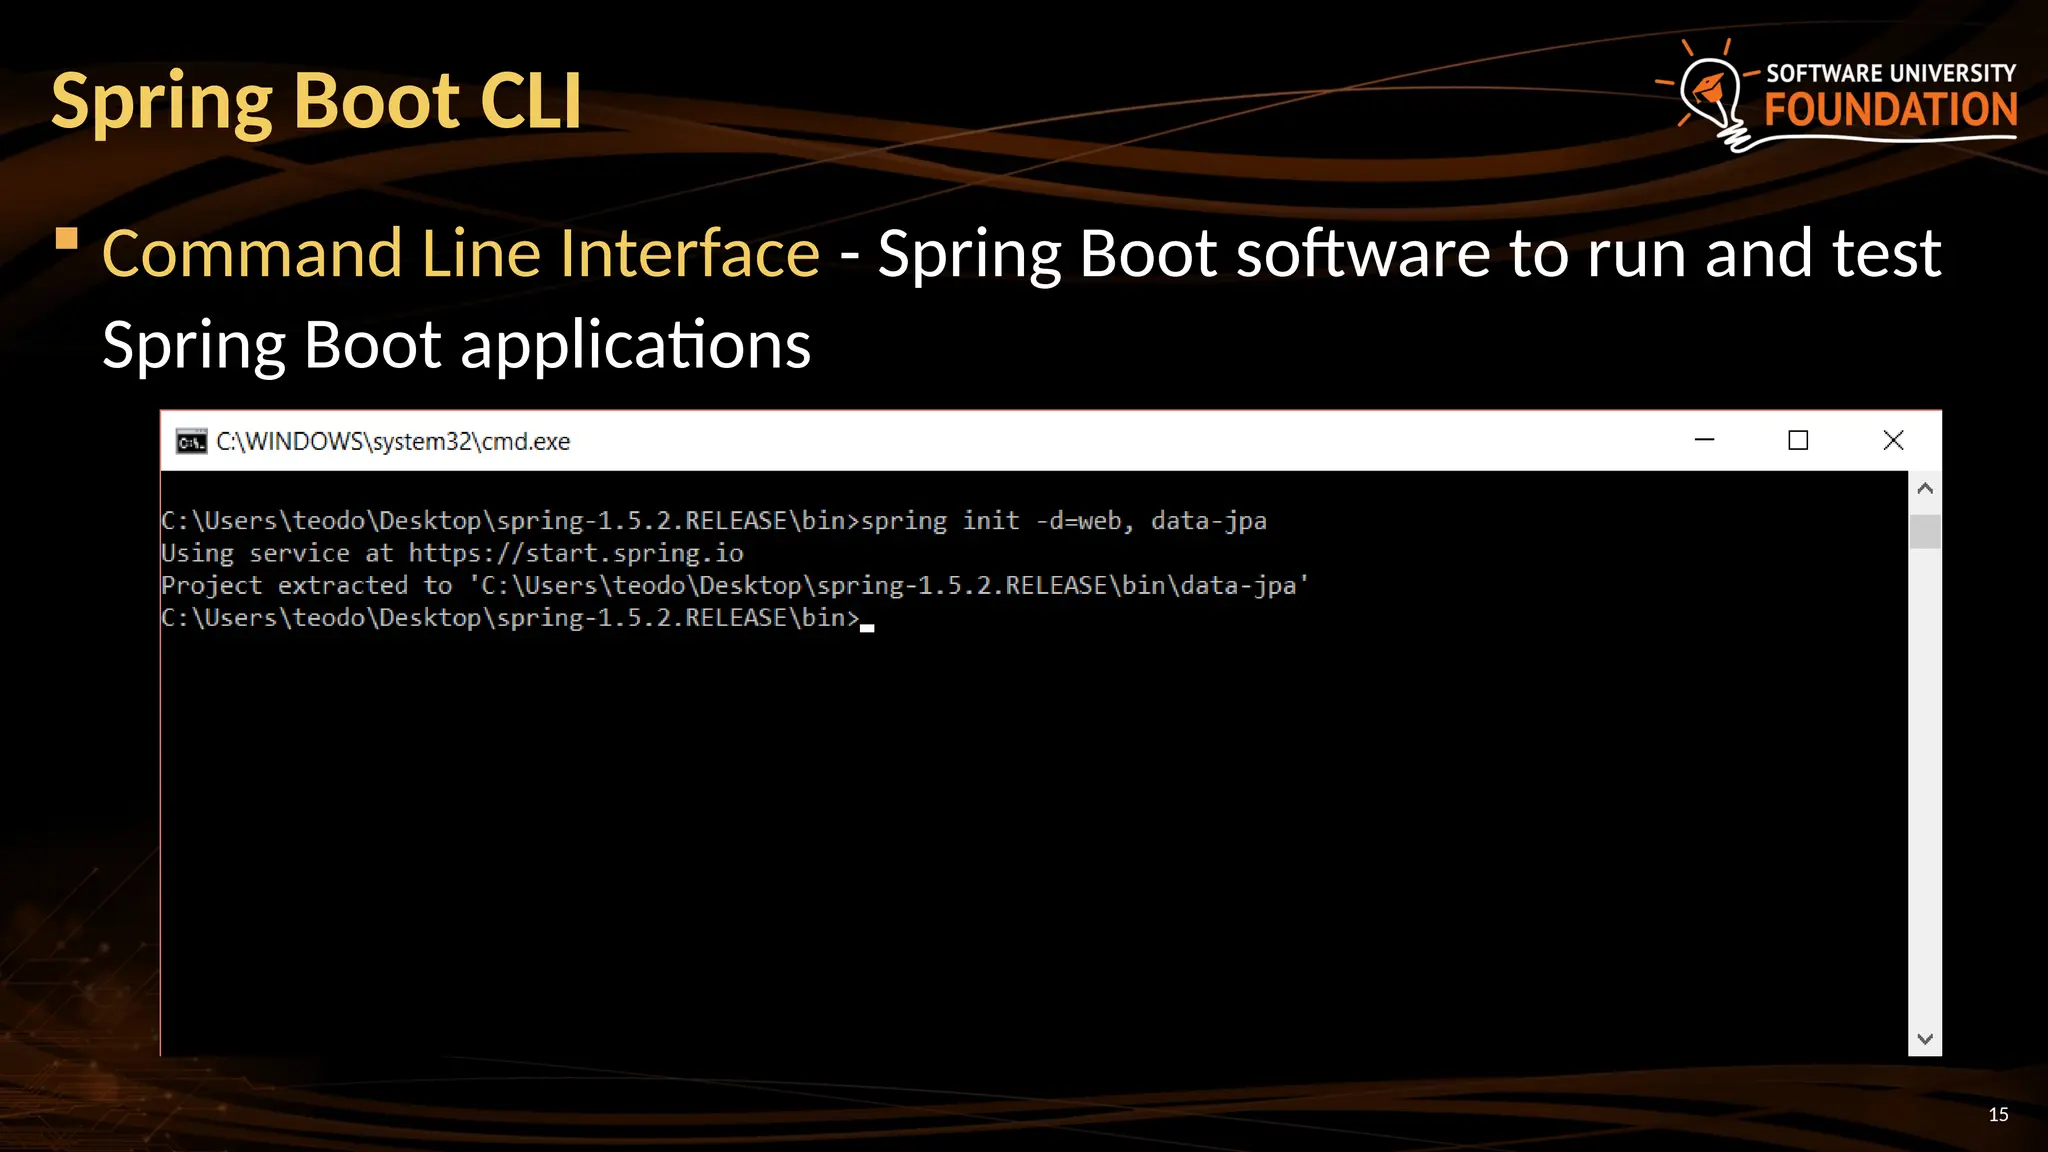This screenshot has width=2048, height=1152.
Task: Click the C:\WINDOWS\system32\cmd.exe title text
Action: point(393,441)
